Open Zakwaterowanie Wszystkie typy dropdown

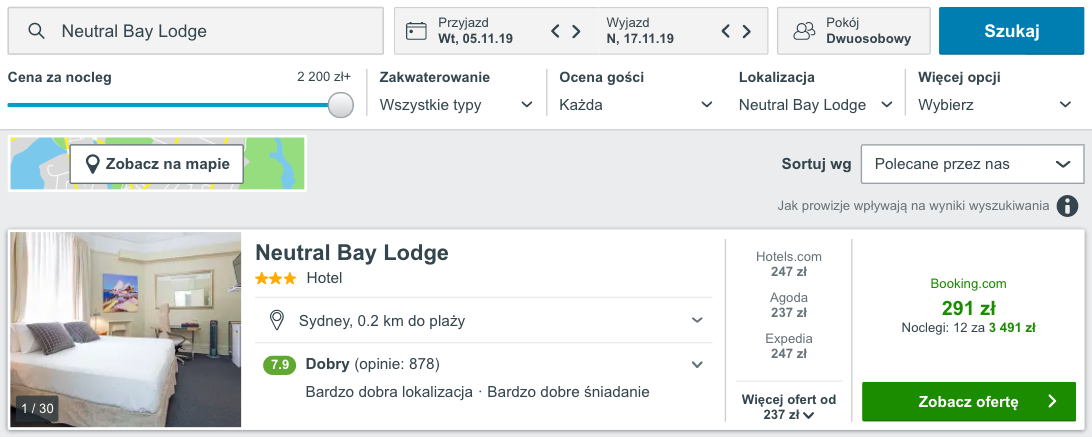tap(456, 105)
